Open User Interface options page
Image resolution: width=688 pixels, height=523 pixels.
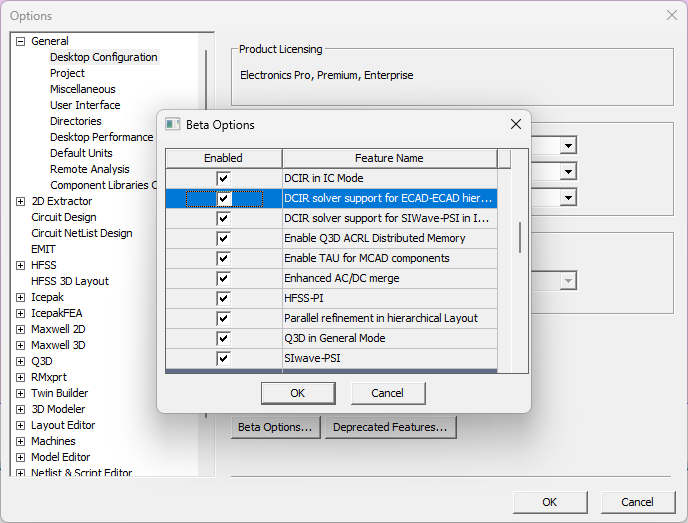pos(85,105)
